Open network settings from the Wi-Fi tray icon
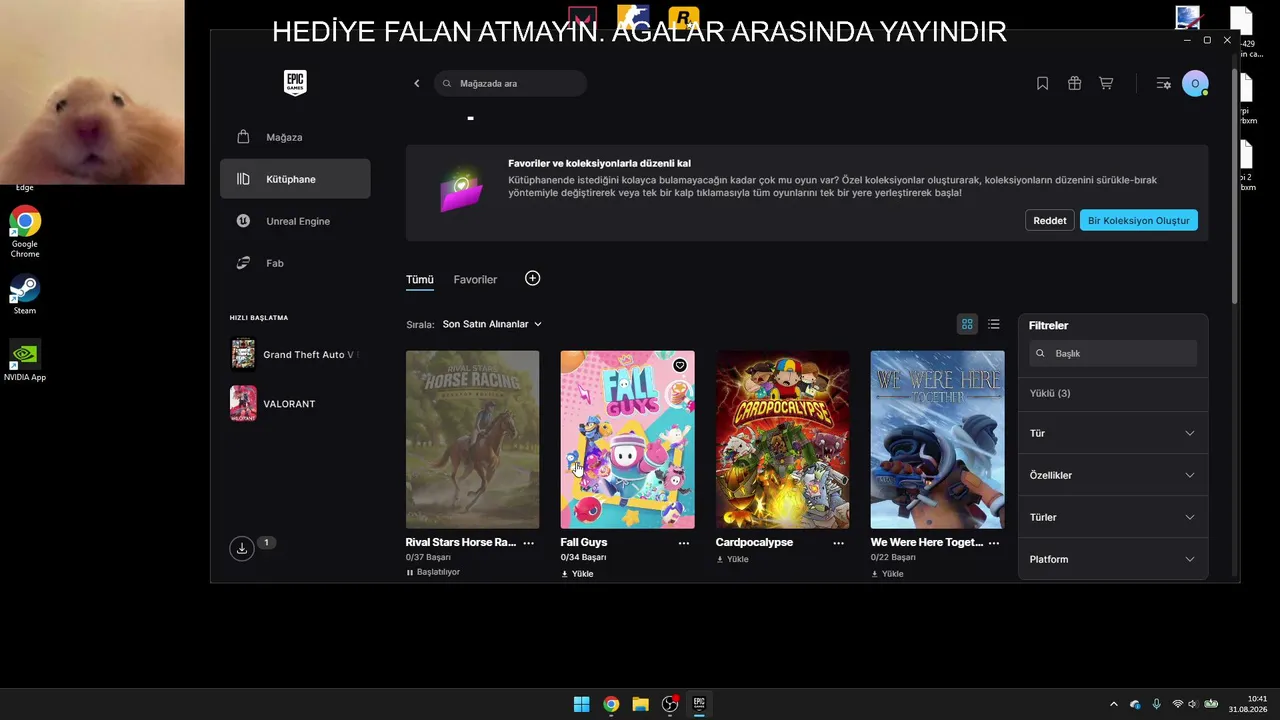Image resolution: width=1280 pixels, height=720 pixels. [1177, 704]
